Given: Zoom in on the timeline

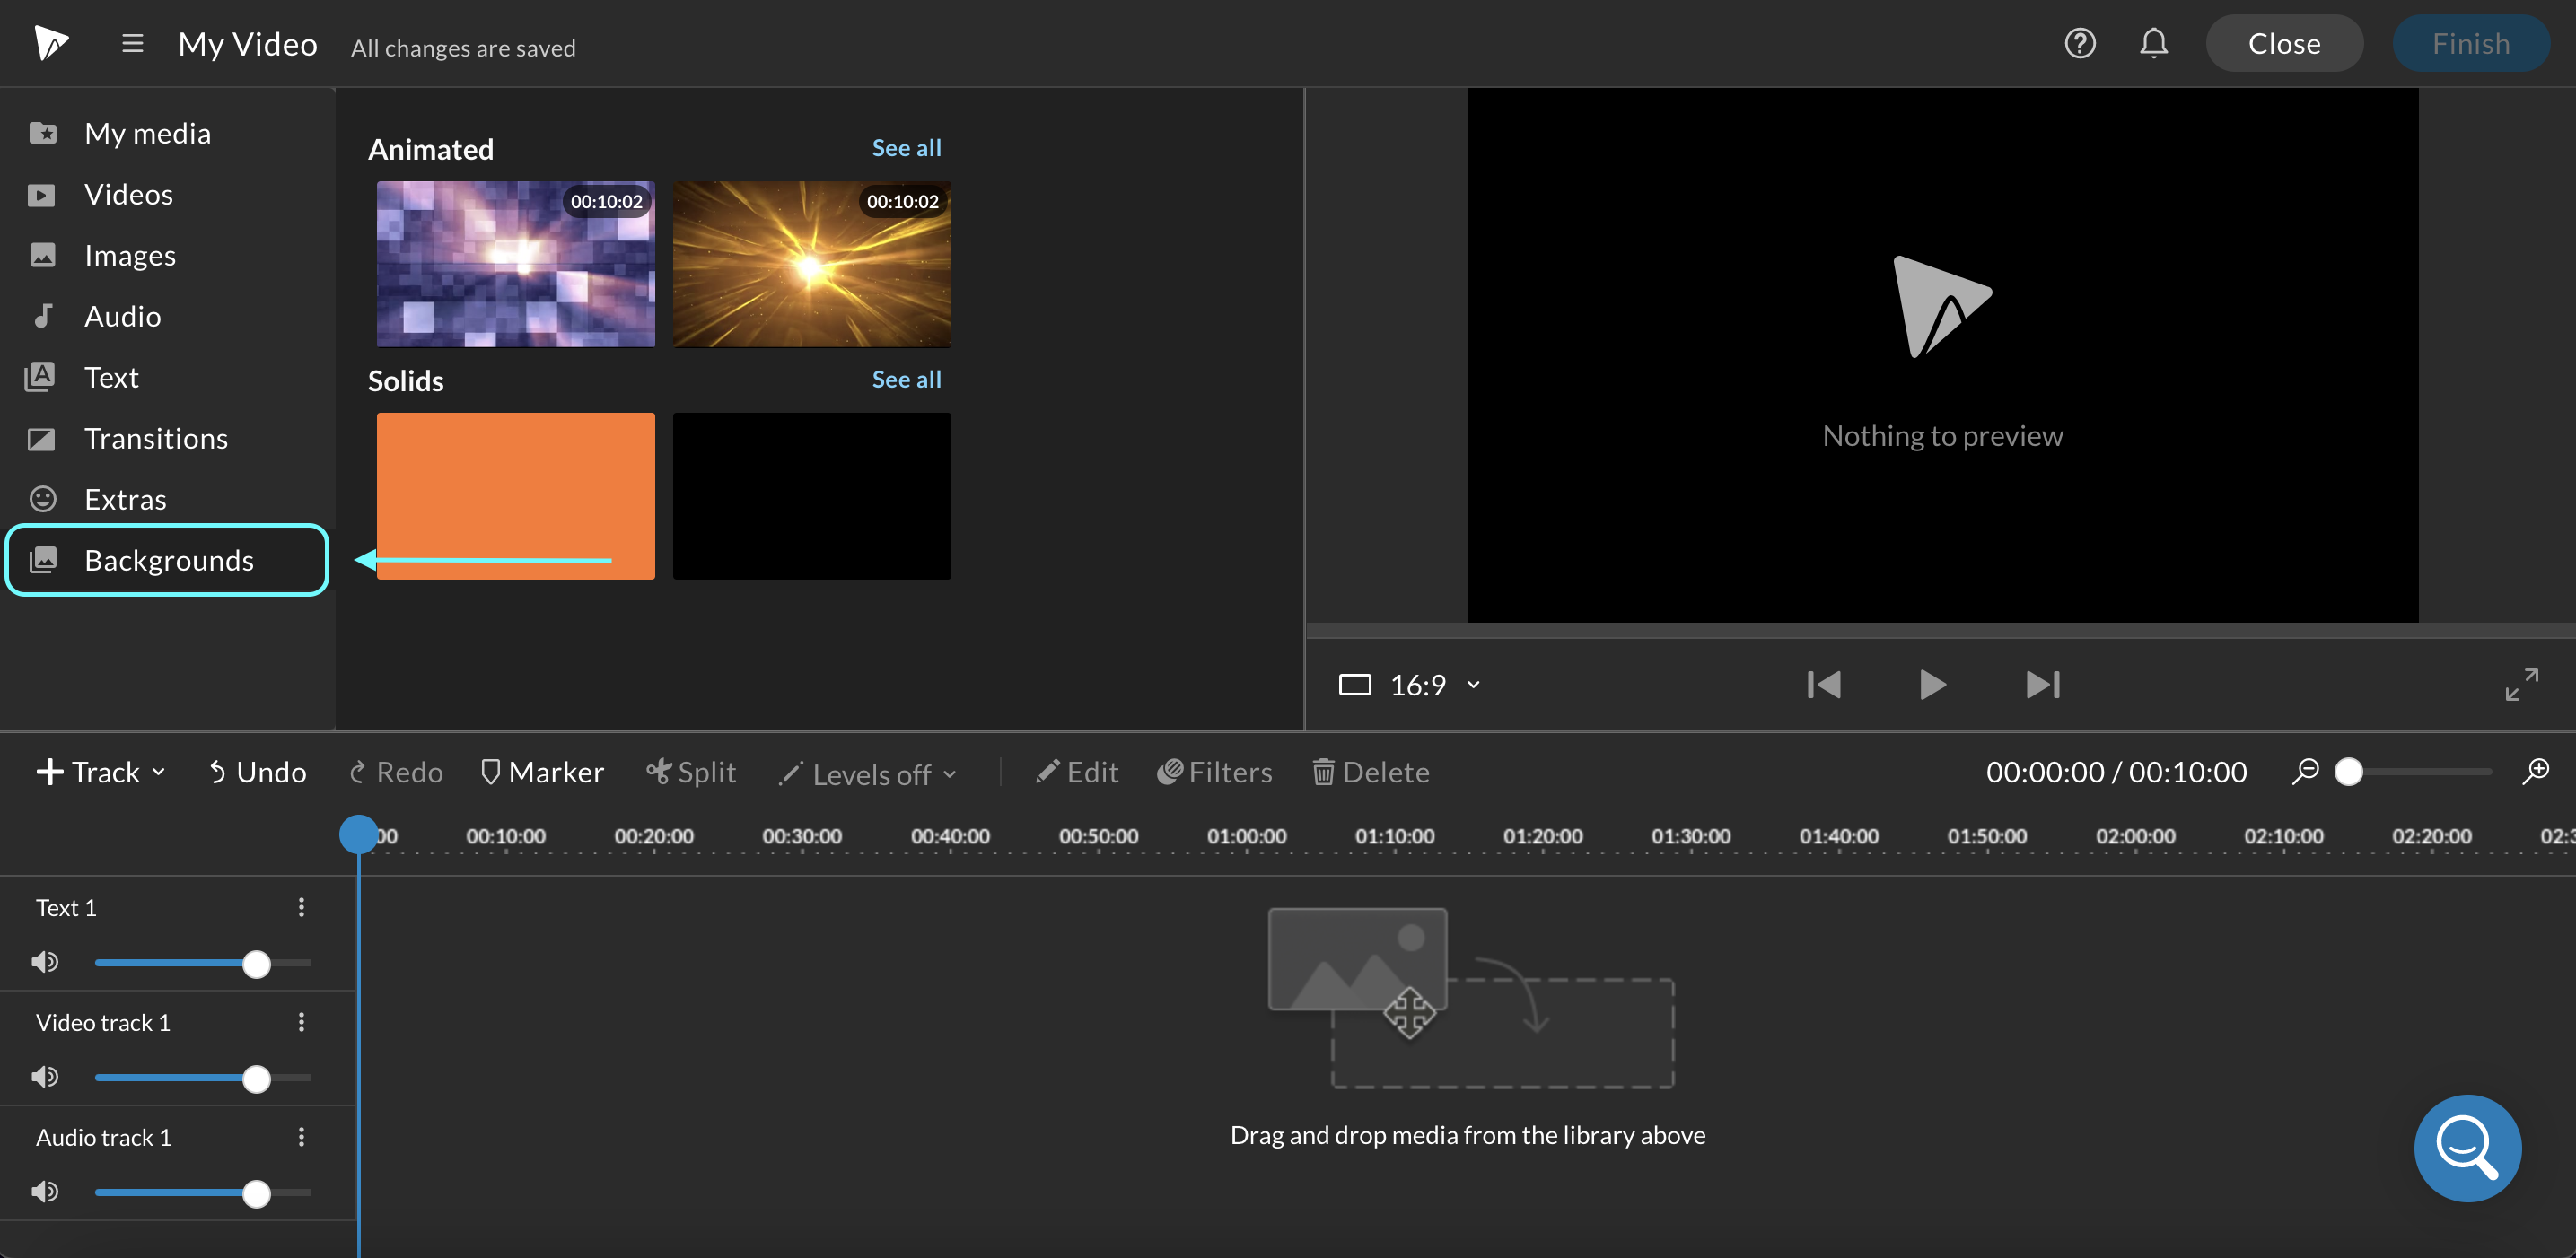Looking at the screenshot, I should pos(2536,771).
